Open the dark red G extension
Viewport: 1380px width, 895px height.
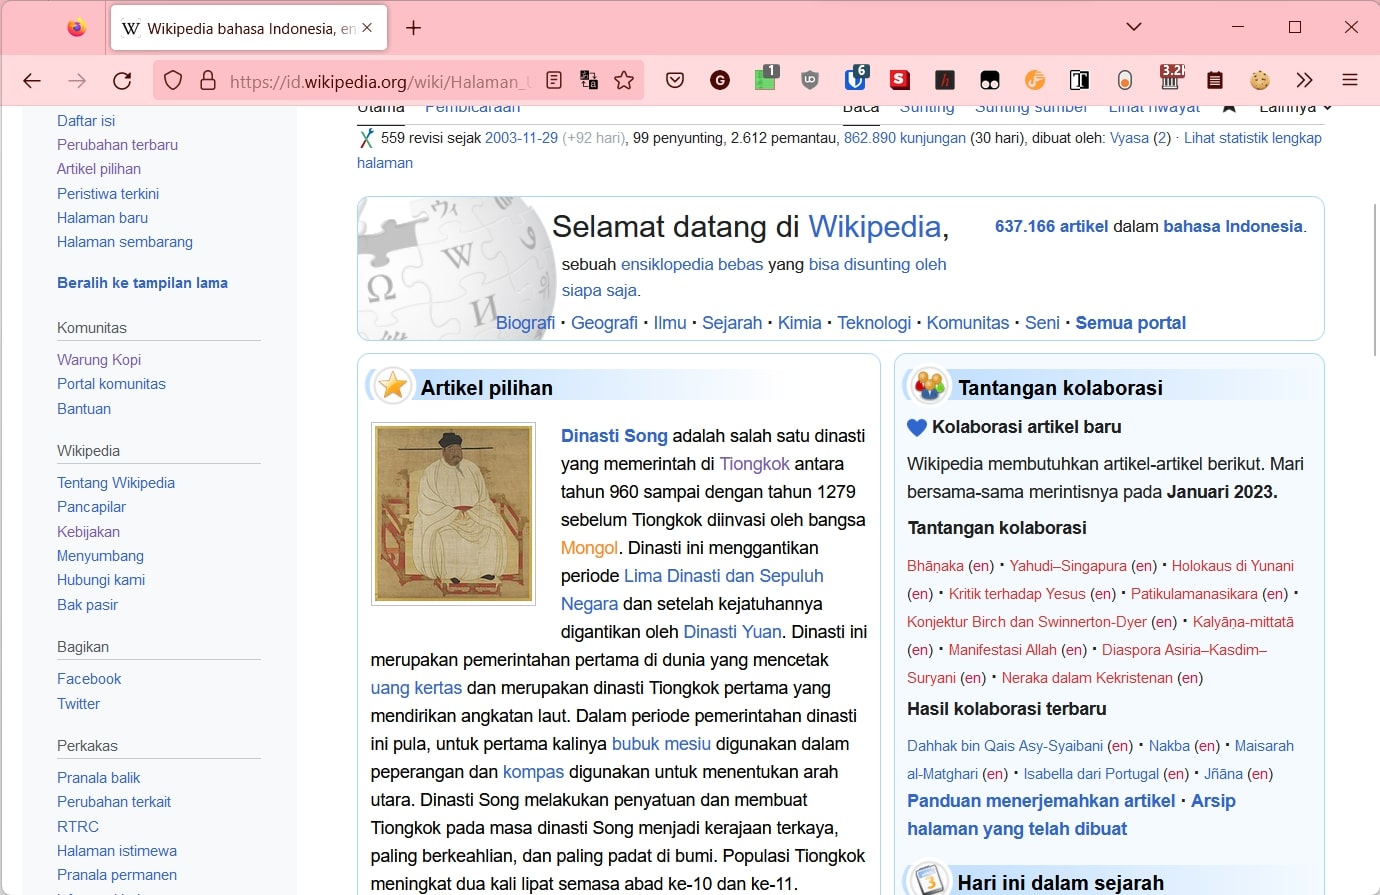720,80
